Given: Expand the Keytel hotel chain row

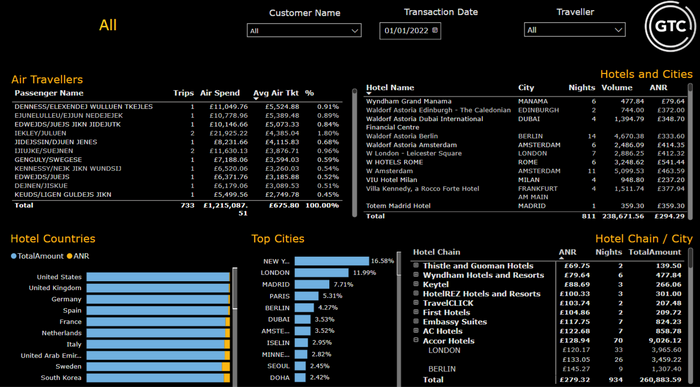Looking at the screenshot, I should [x=416, y=284].
